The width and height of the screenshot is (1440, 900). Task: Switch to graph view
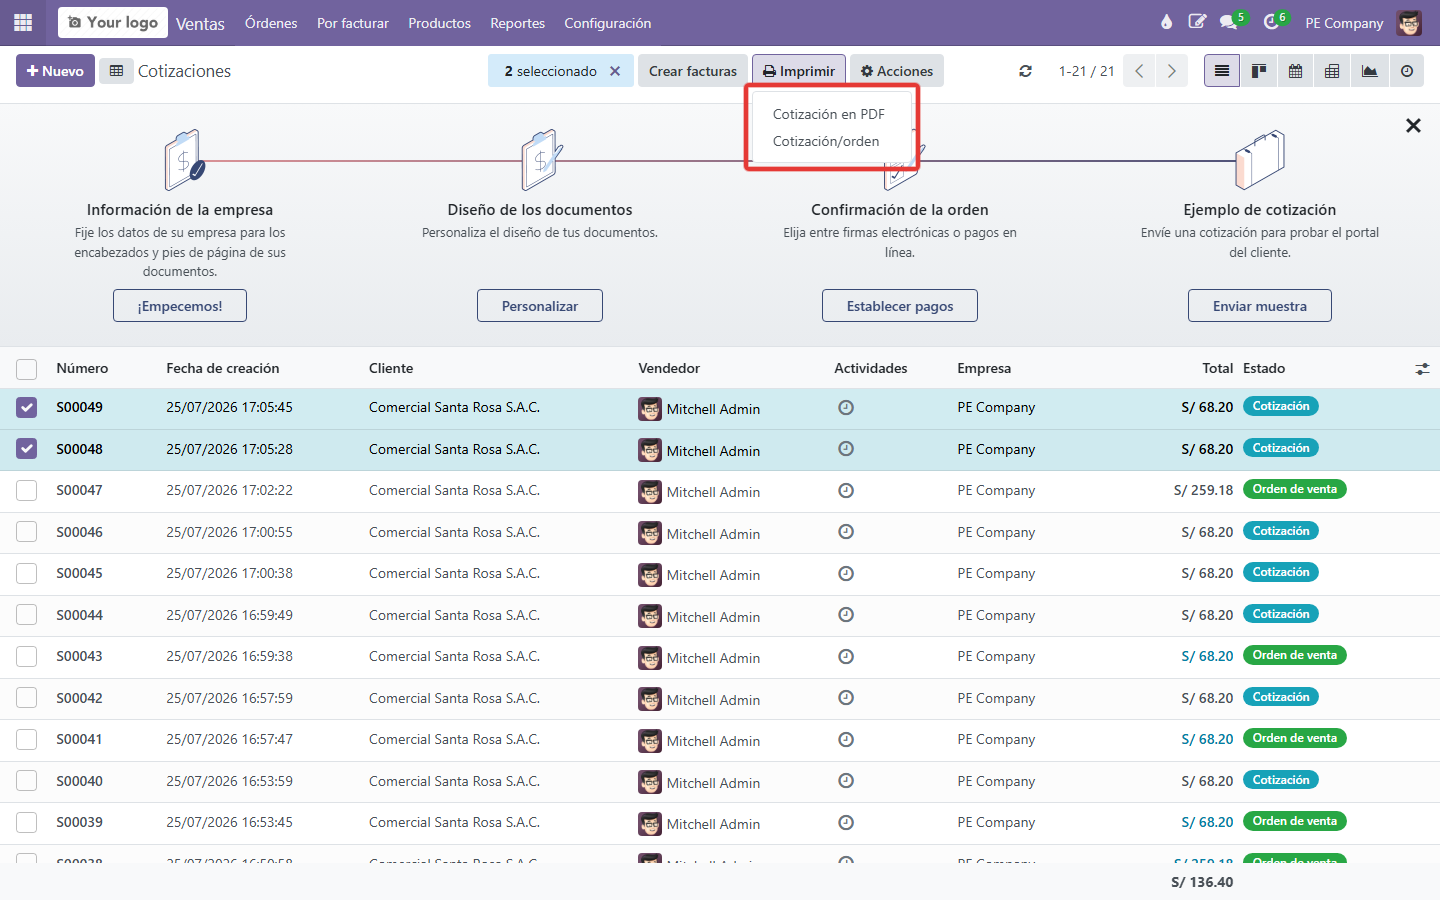point(1369,71)
